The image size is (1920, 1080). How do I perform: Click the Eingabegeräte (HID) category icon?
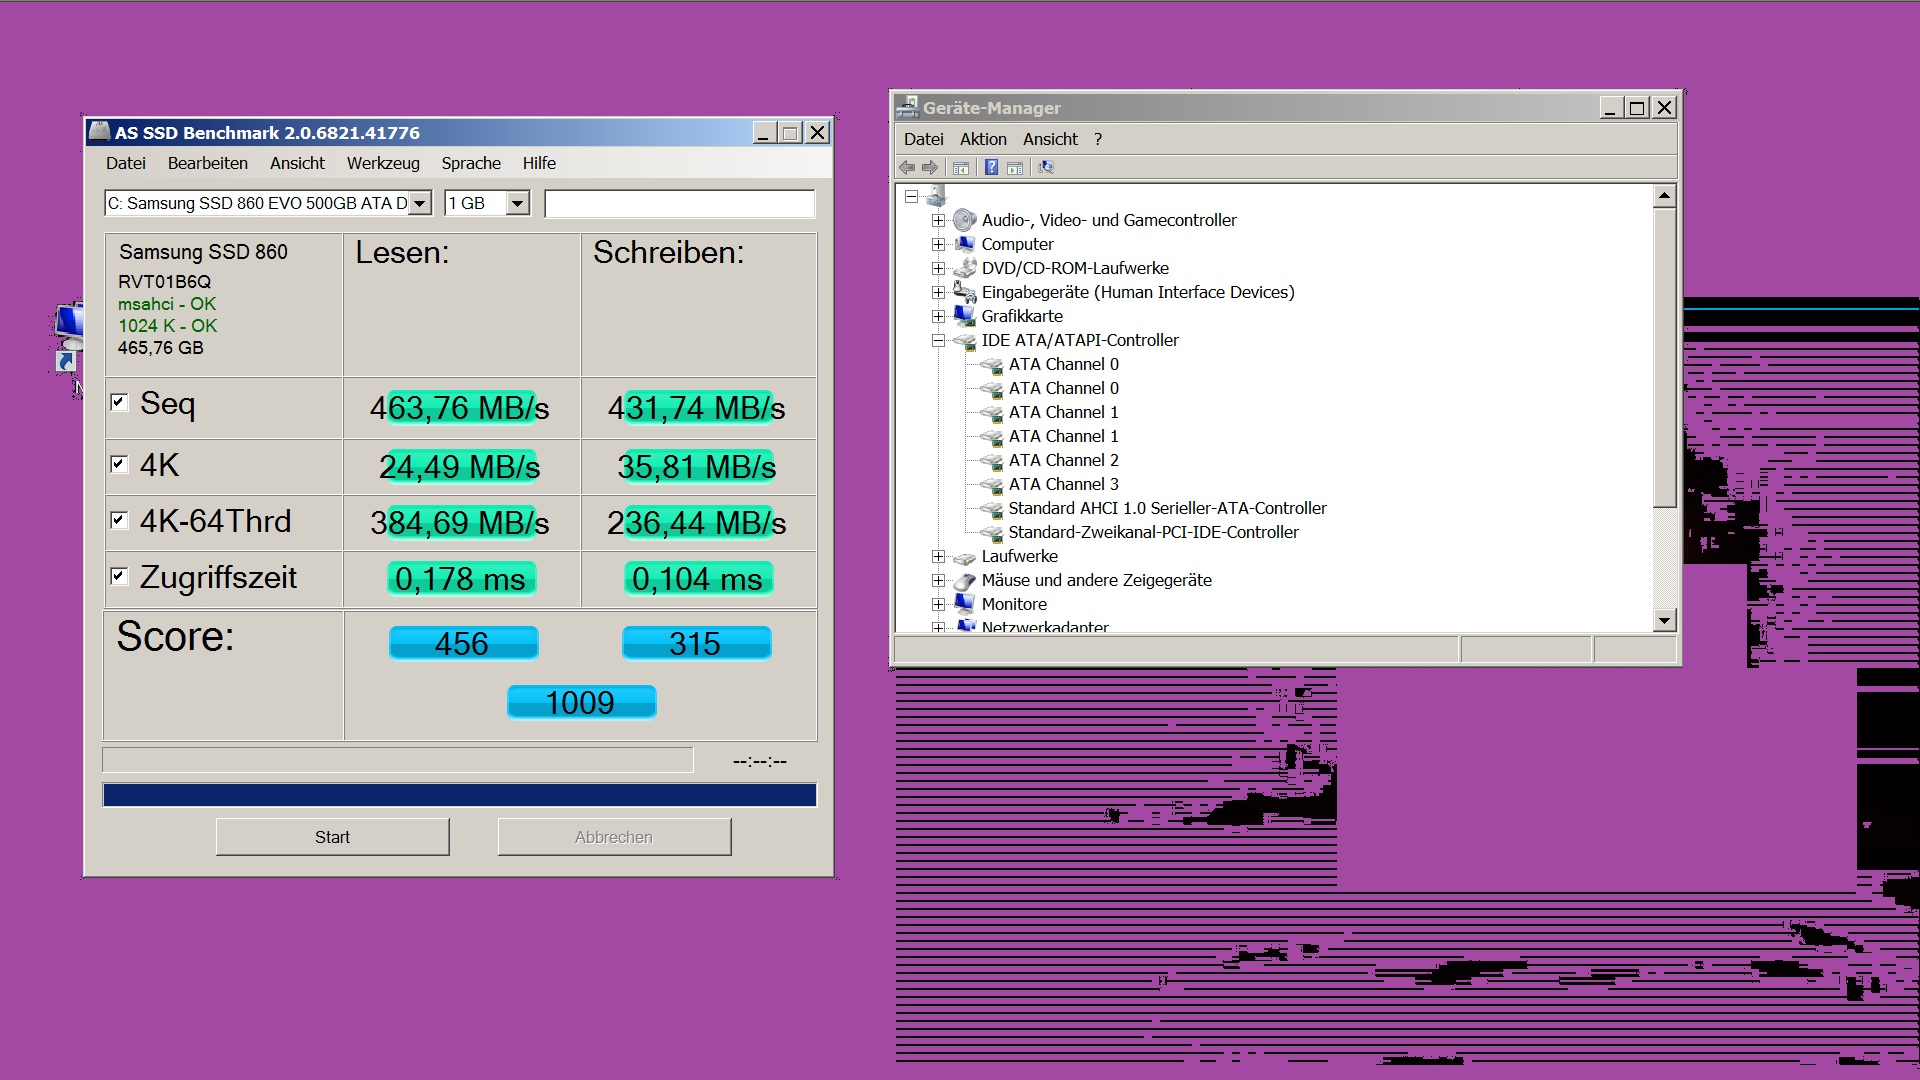tap(964, 292)
